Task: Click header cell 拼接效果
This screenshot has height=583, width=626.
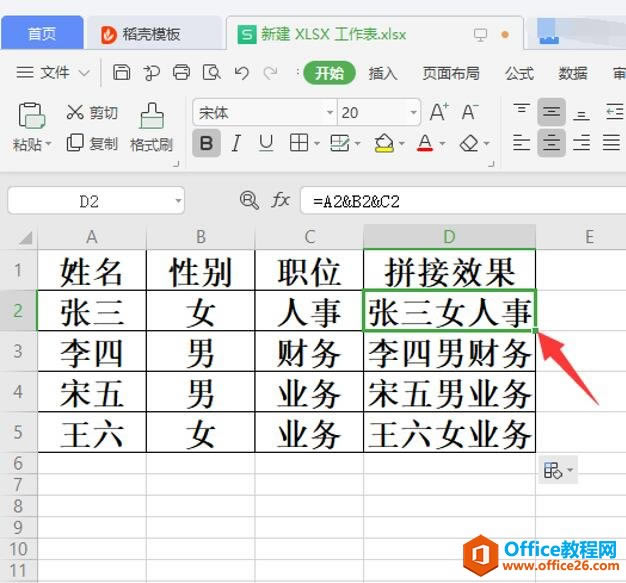Action: (x=450, y=270)
